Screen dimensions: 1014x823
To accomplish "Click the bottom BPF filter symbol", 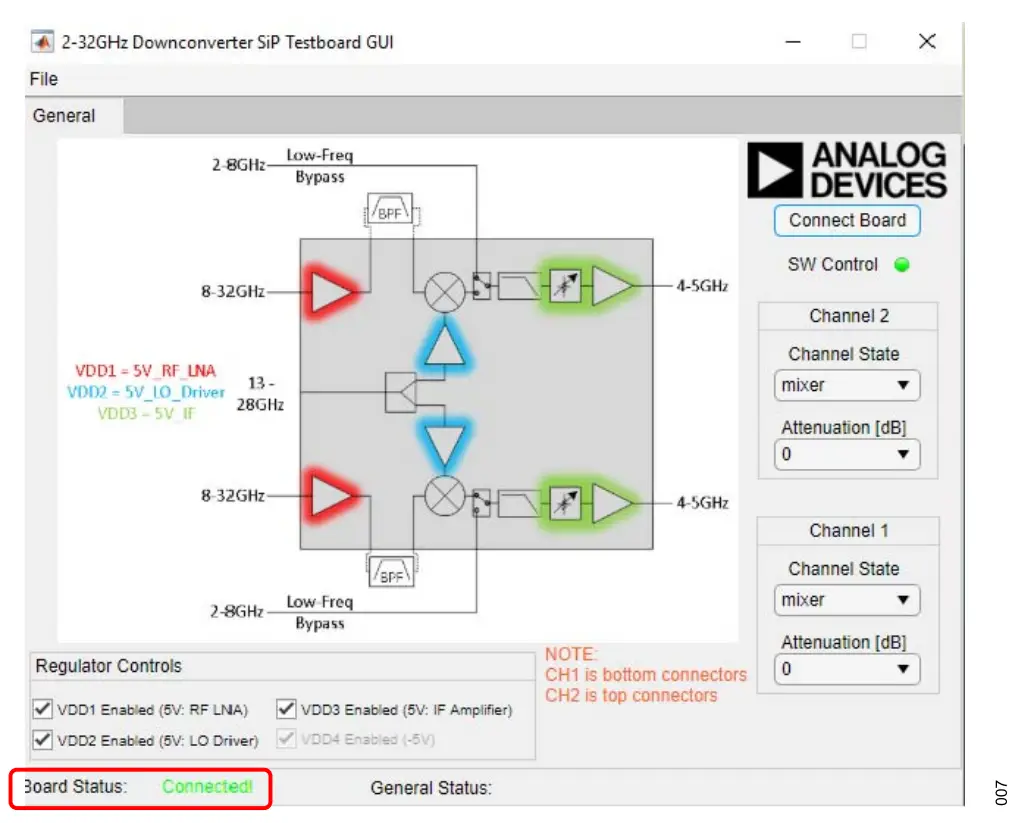I will click(391, 573).
